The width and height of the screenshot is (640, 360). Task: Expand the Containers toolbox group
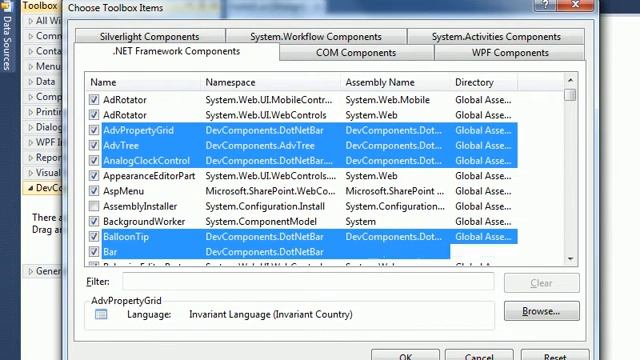(31, 51)
